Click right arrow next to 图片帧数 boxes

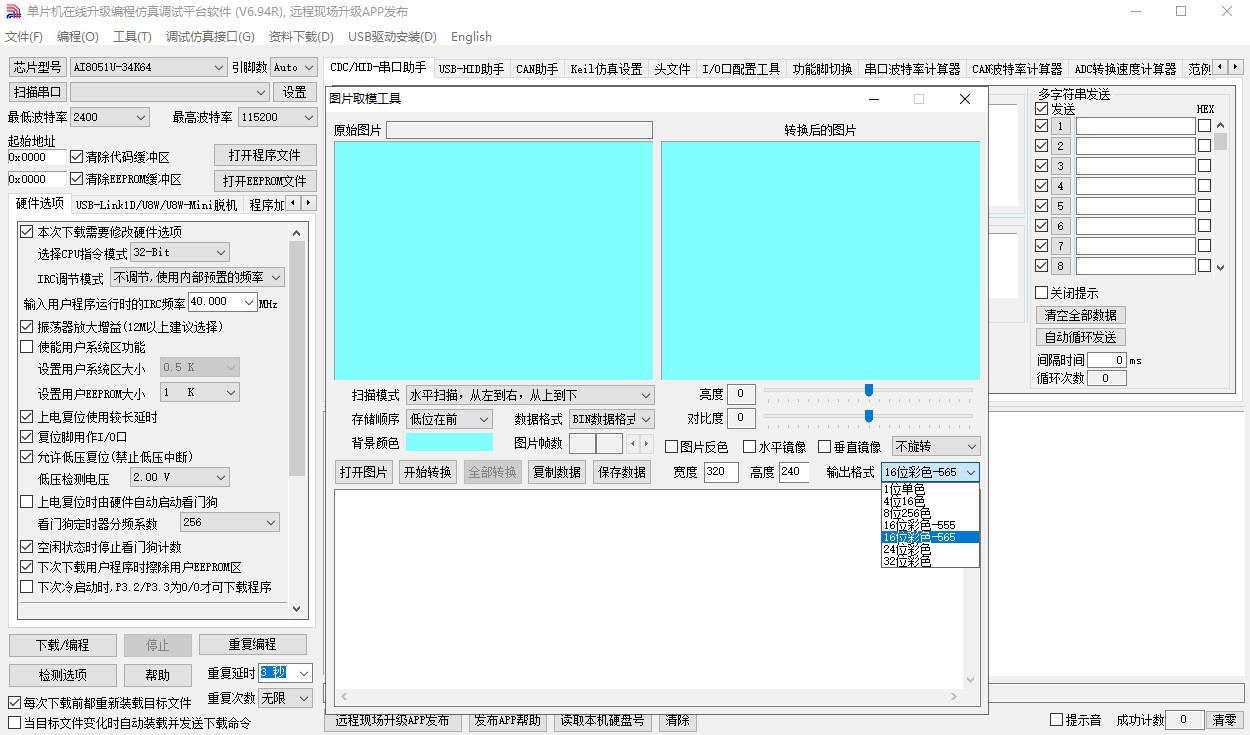pyautogui.click(x=646, y=443)
